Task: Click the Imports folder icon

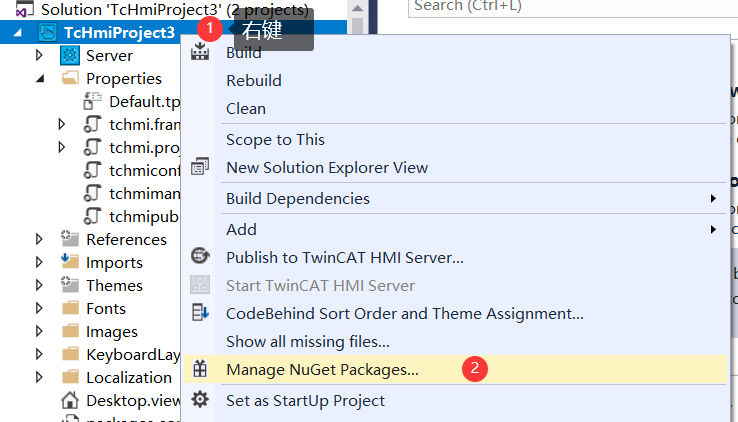Action: tap(70, 261)
